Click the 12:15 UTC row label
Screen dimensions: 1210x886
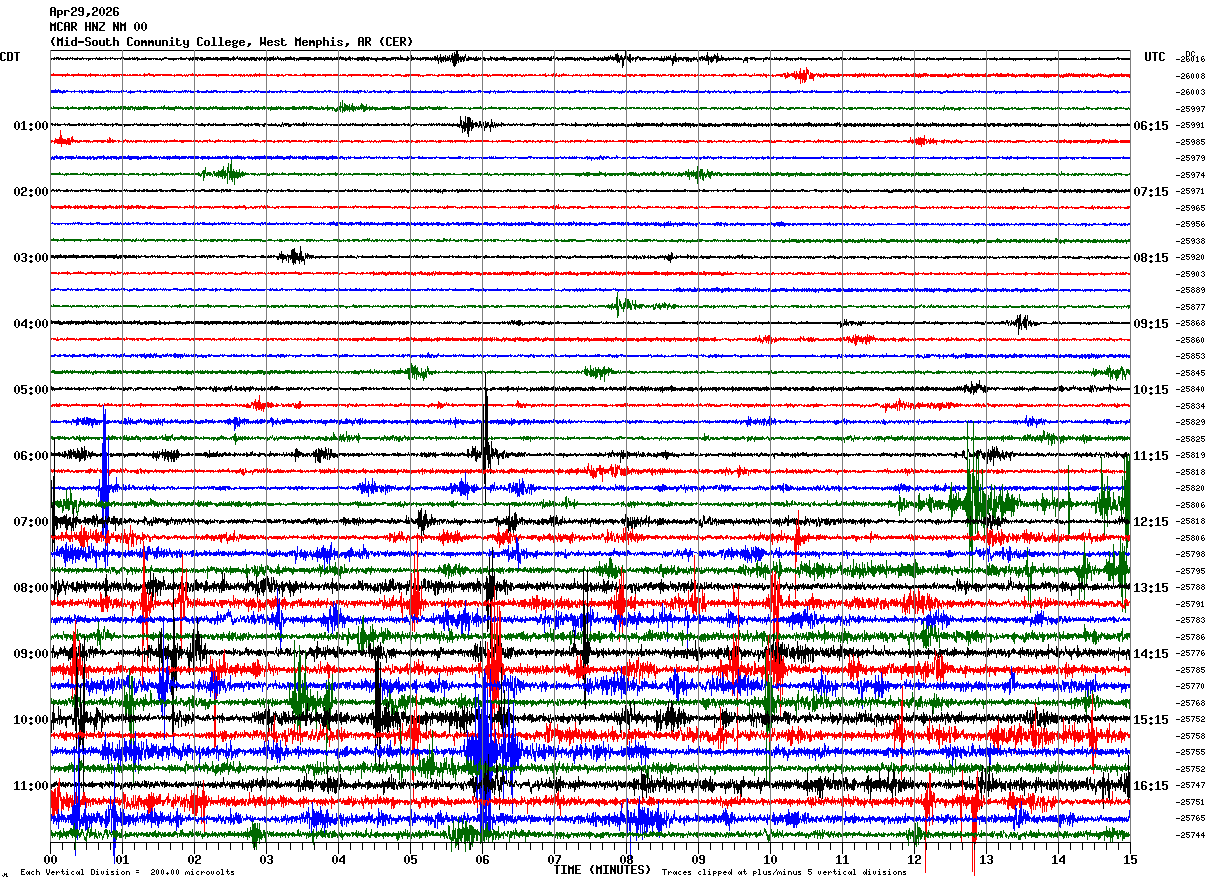(x=1151, y=521)
